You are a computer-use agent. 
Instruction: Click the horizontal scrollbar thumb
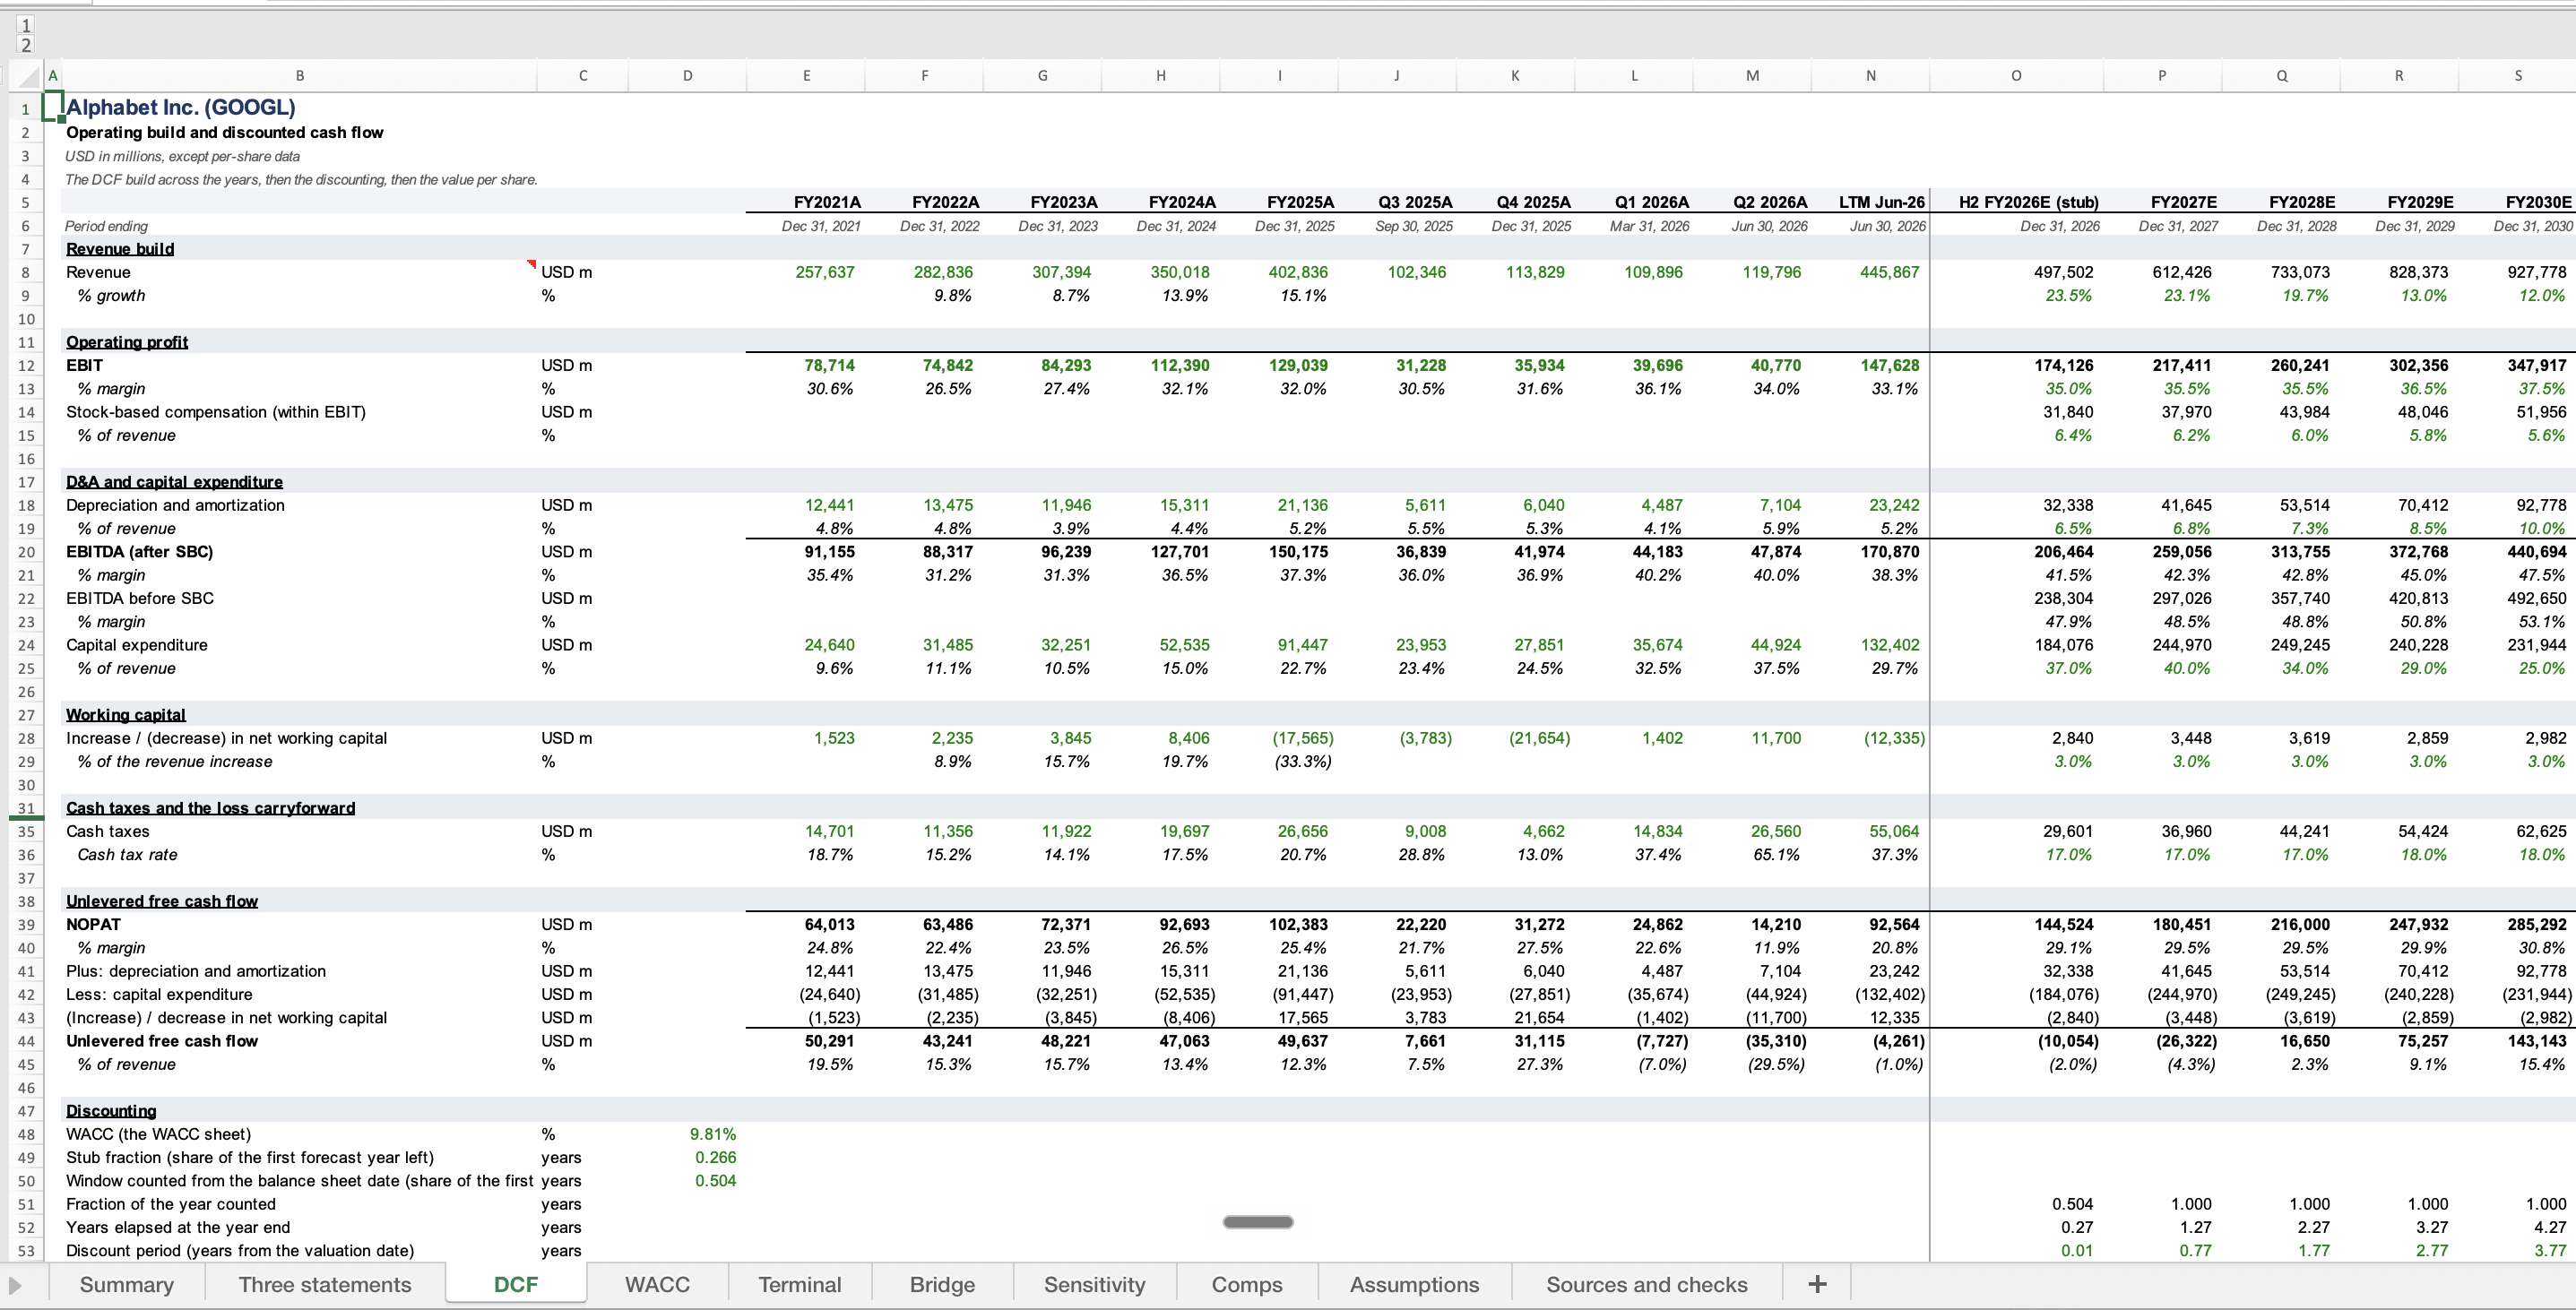coord(1258,1221)
